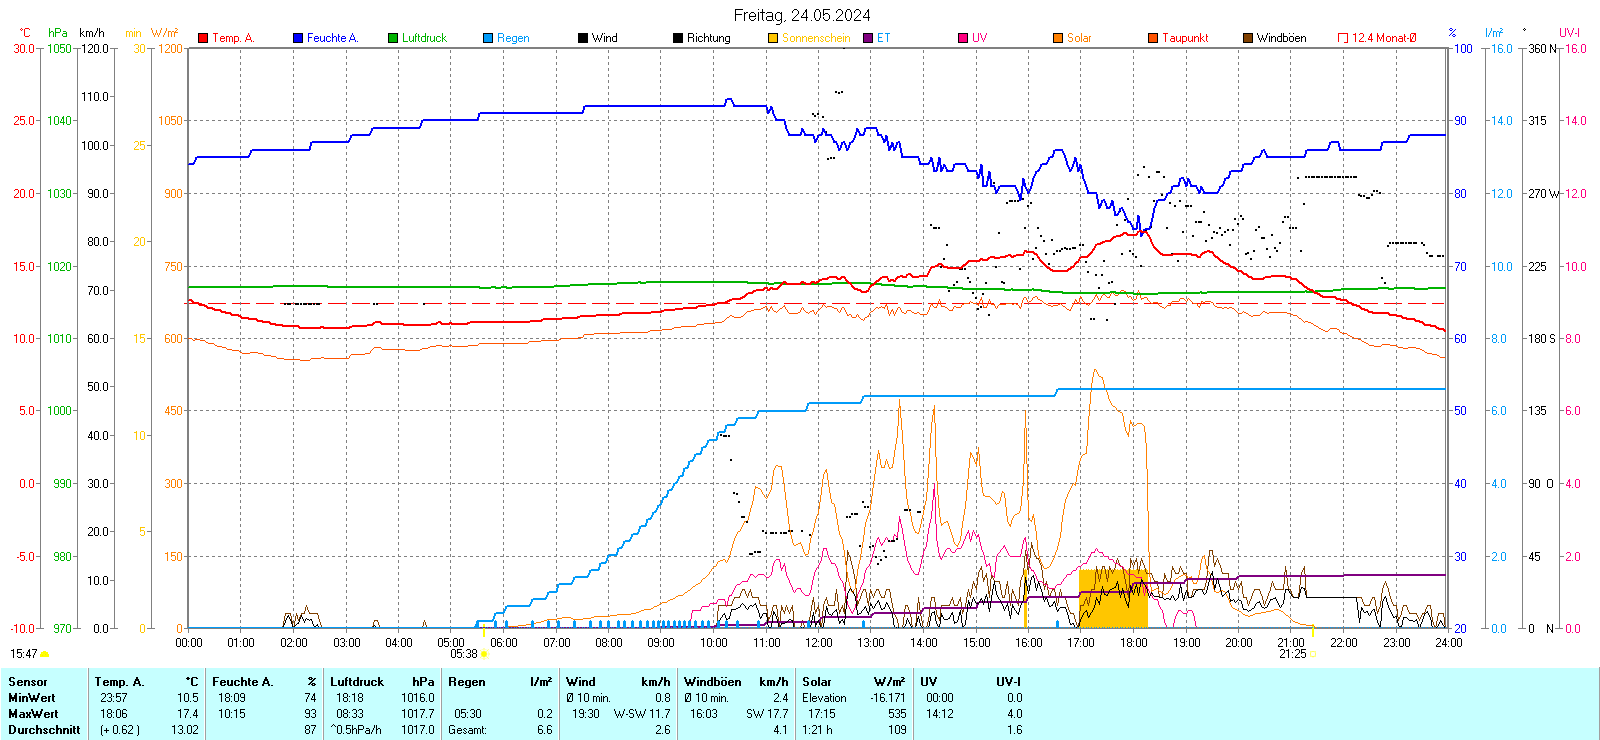Click the green Luftdruck legend square
This screenshot has height=740, width=1600.
[x=393, y=38]
